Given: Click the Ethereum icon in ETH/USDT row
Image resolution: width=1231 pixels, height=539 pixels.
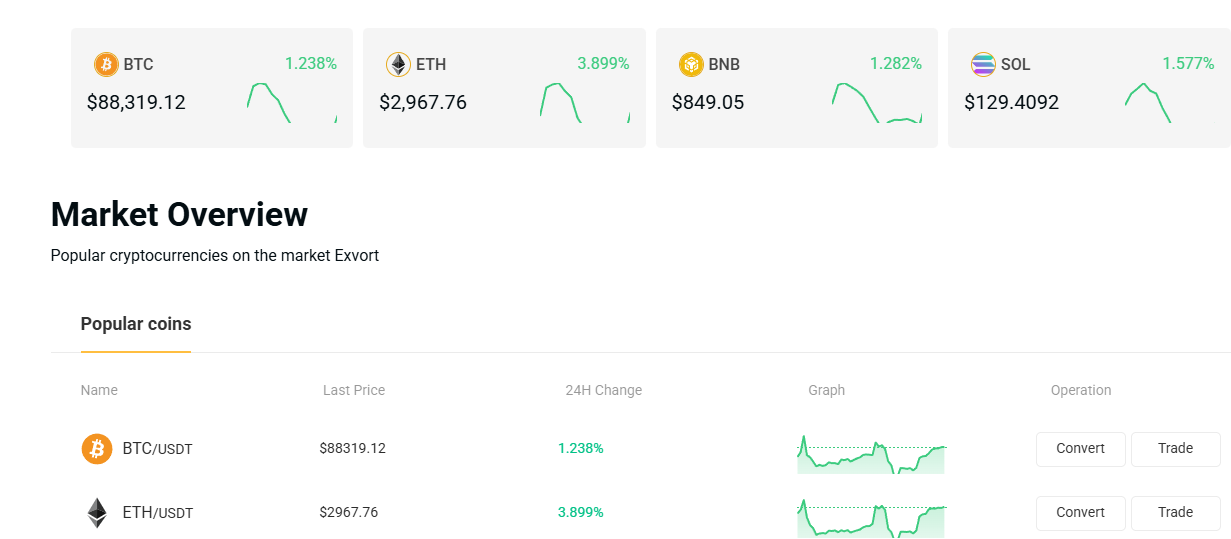Looking at the screenshot, I should tap(97, 513).
